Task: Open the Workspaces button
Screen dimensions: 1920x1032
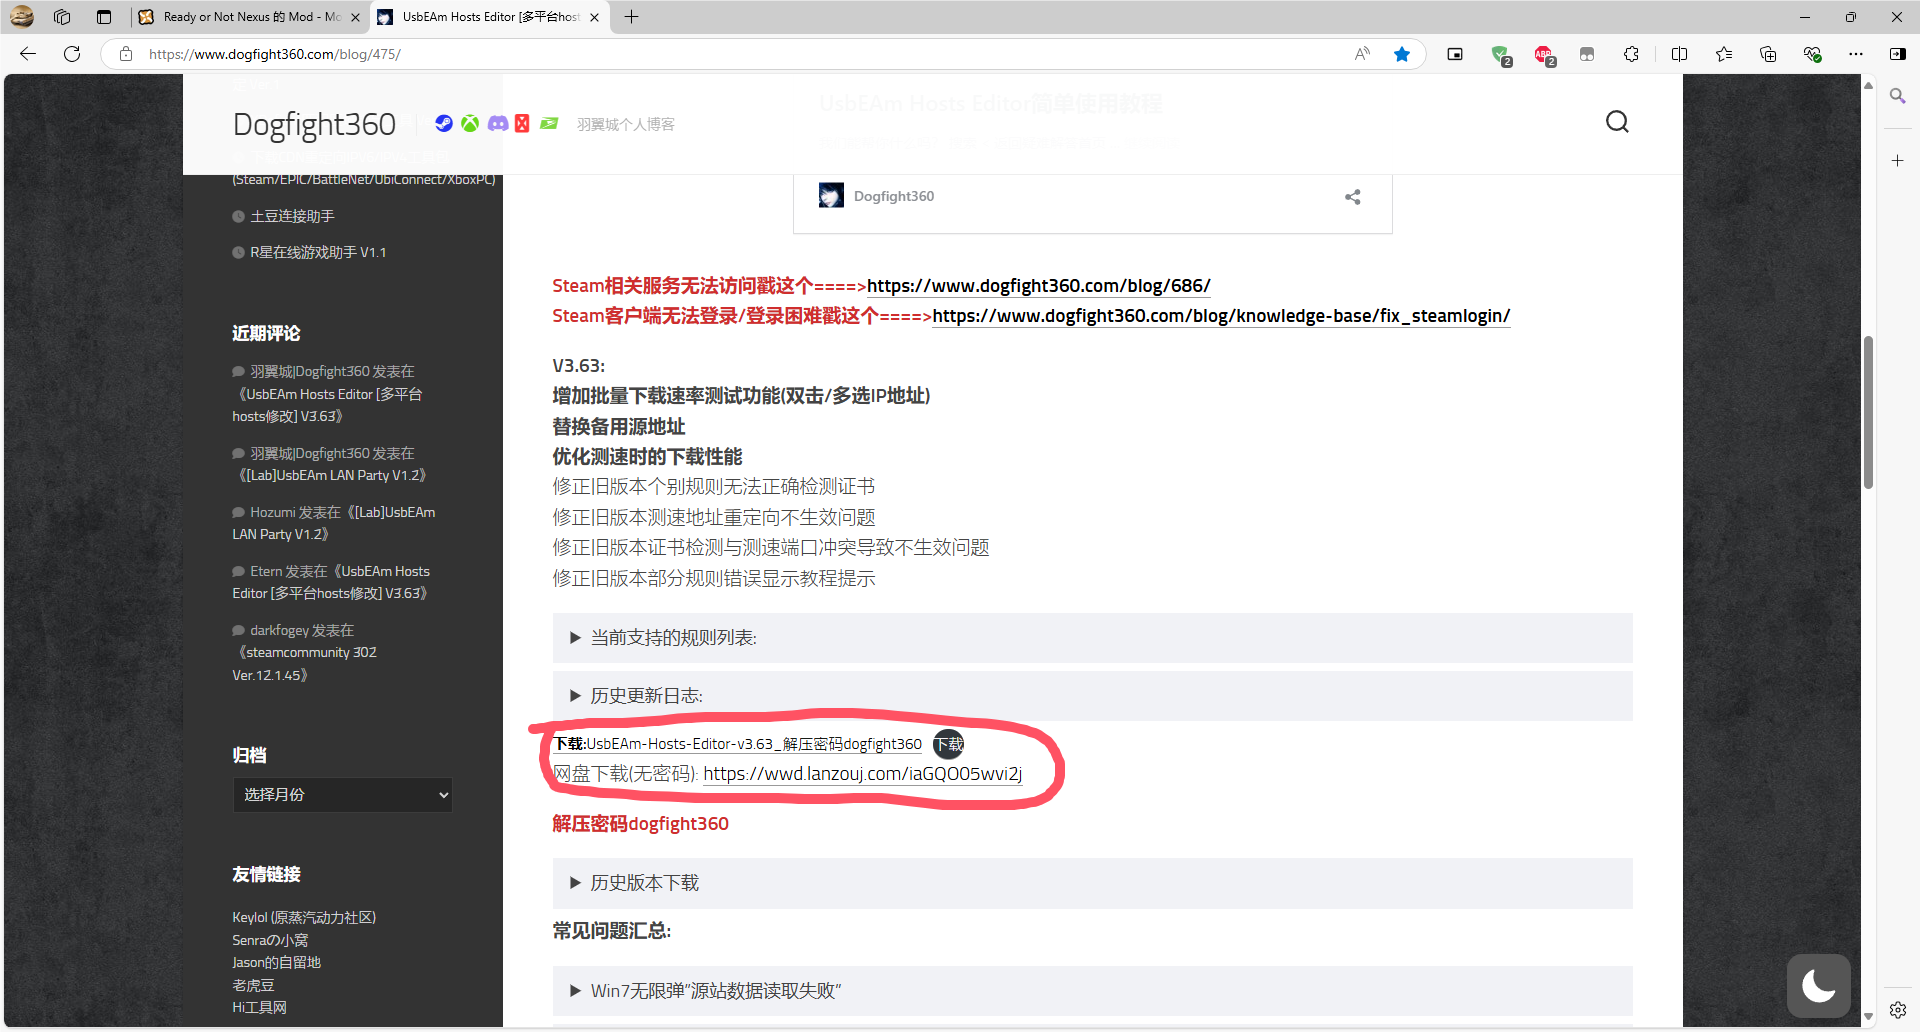Action: coord(62,17)
